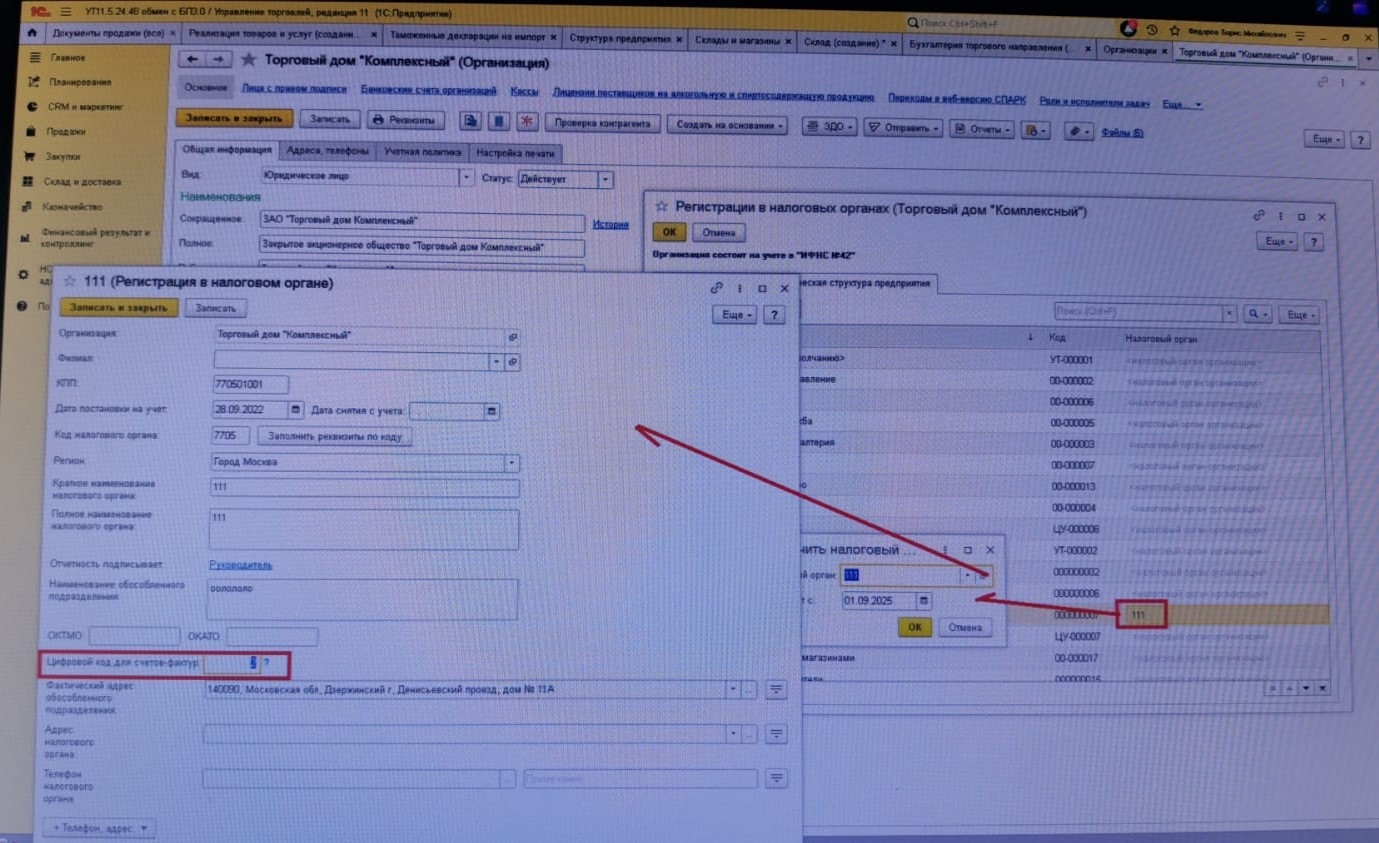Click the Цифровой код для счетов-фактур field
The height and width of the screenshot is (843, 1379).
click(231, 663)
